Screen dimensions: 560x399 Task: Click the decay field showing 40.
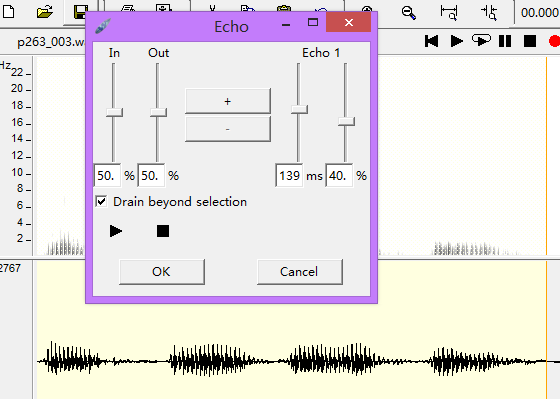click(x=339, y=175)
